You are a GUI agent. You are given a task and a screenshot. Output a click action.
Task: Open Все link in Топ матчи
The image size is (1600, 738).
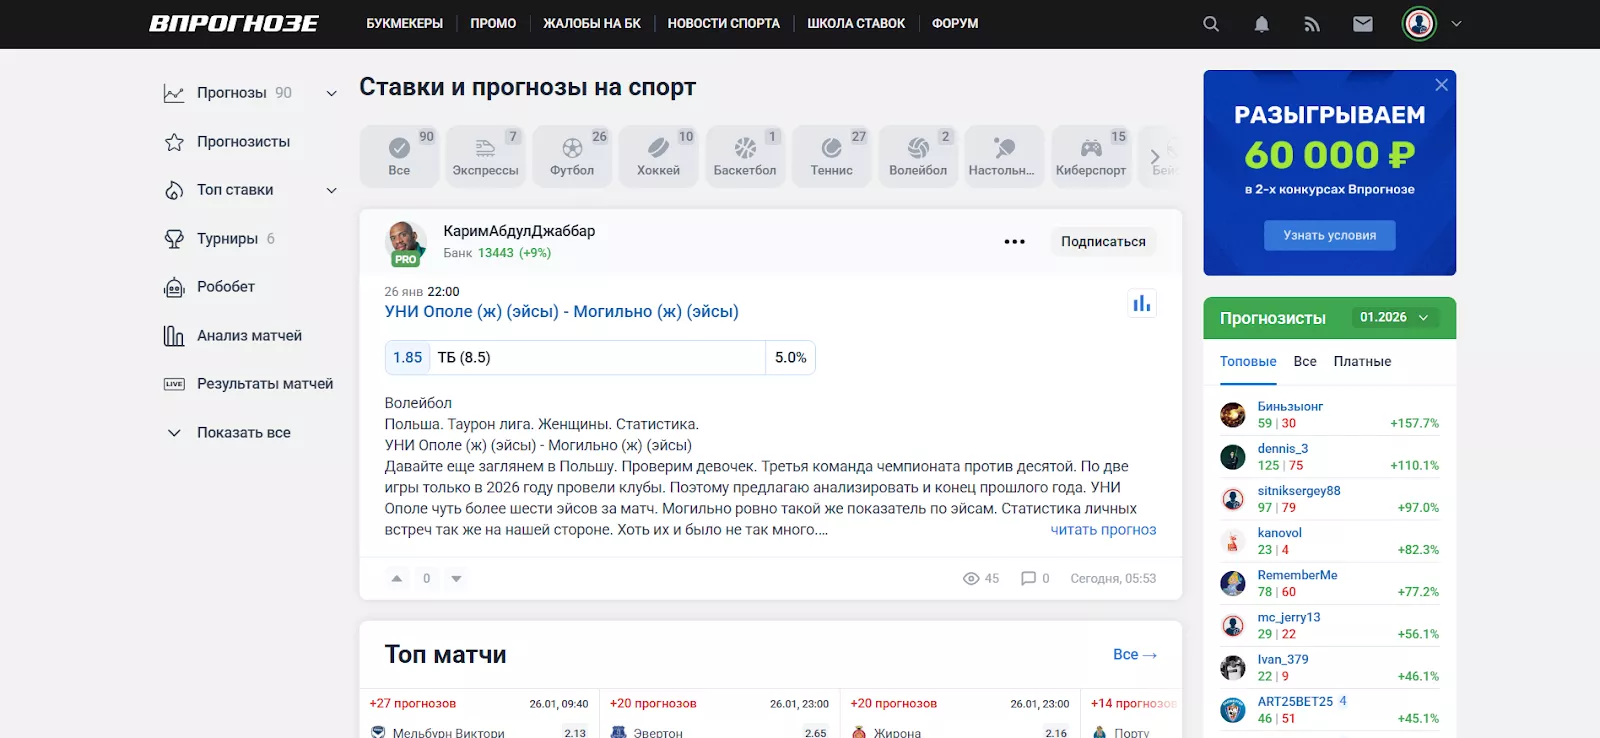pyautogui.click(x=1135, y=654)
